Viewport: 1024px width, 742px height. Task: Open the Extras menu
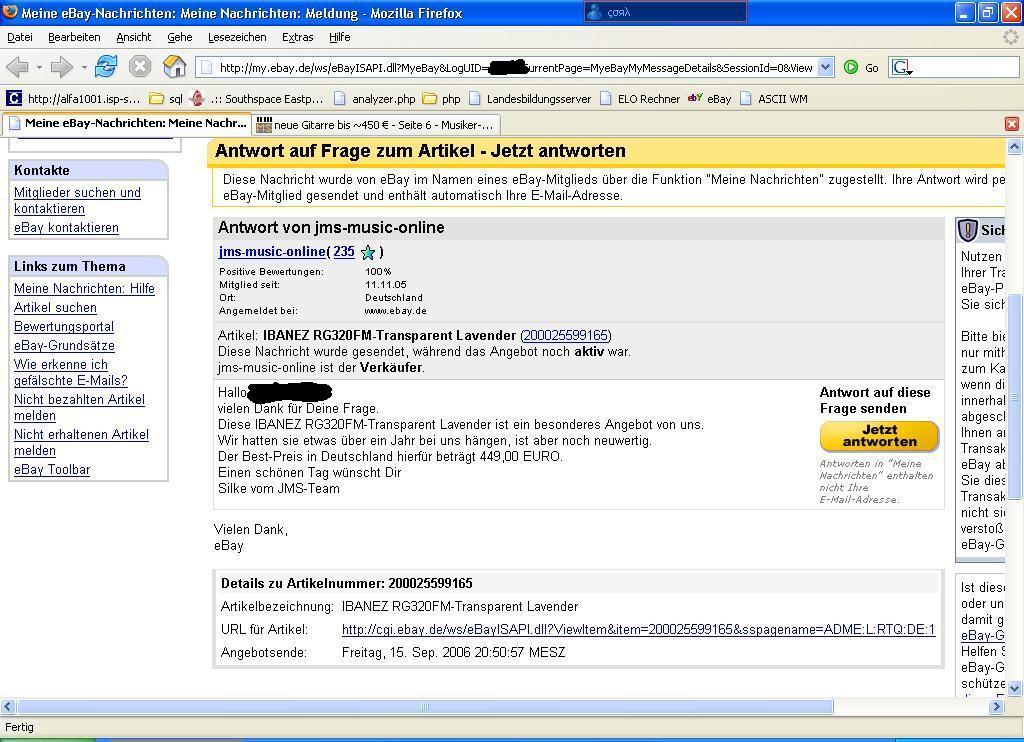pyautogui.click(x=297, y=37)
